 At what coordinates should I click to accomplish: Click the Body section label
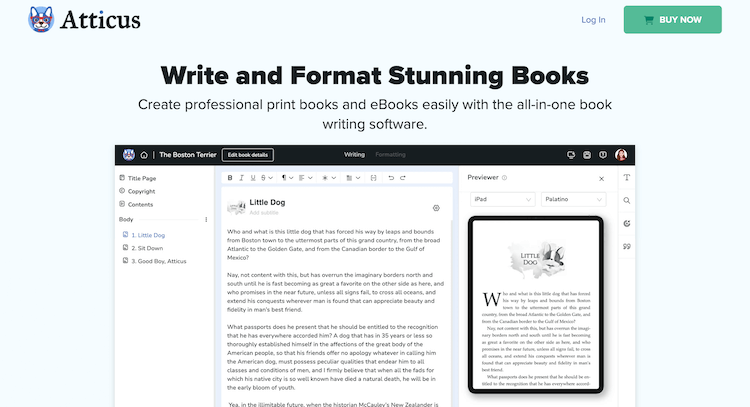tap(126, 220)
